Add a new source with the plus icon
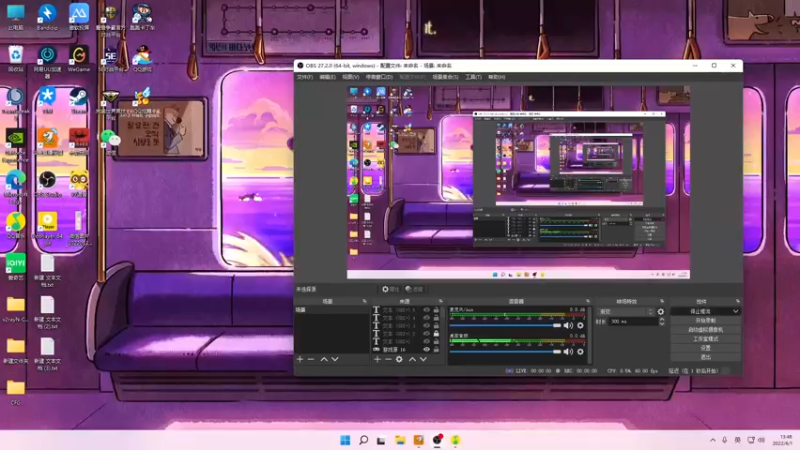This screenshot has height=450, width=800. pos(378,359)
